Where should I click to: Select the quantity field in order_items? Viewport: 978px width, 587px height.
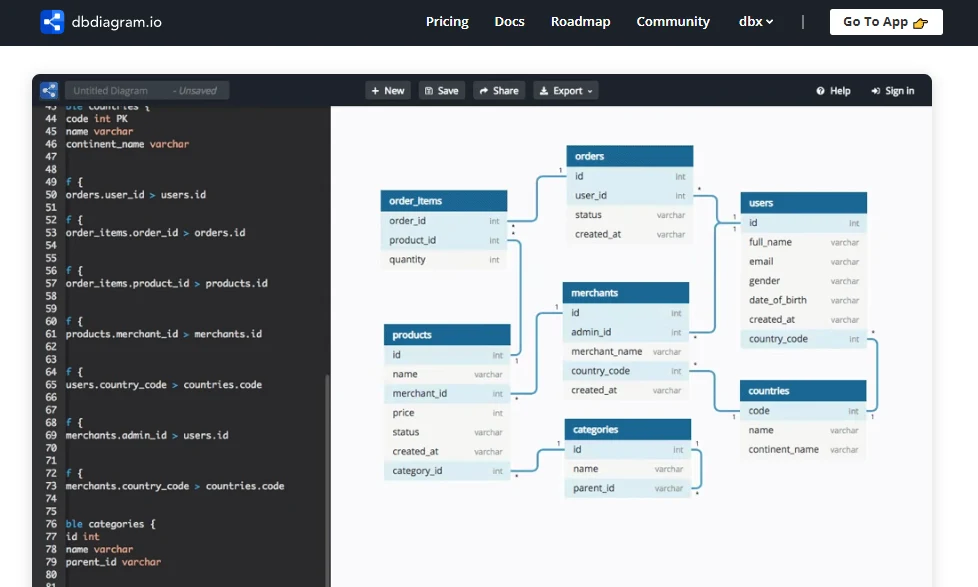443,260
